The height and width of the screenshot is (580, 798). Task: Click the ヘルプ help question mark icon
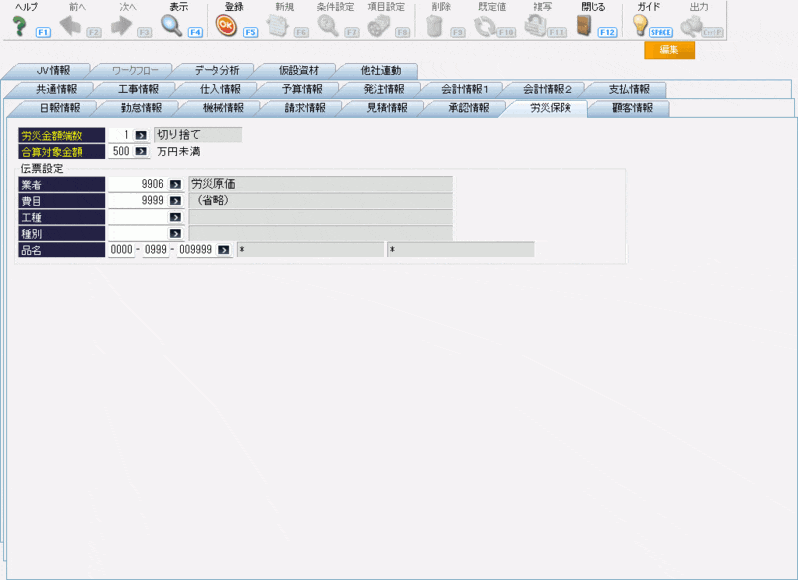click(18, 26)
